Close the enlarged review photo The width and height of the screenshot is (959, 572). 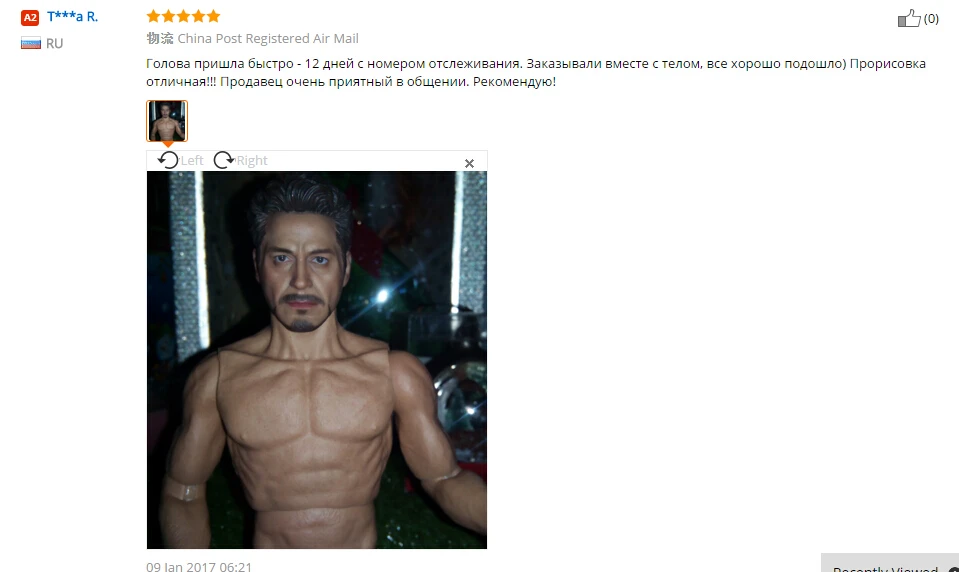[x=469, y=163]
